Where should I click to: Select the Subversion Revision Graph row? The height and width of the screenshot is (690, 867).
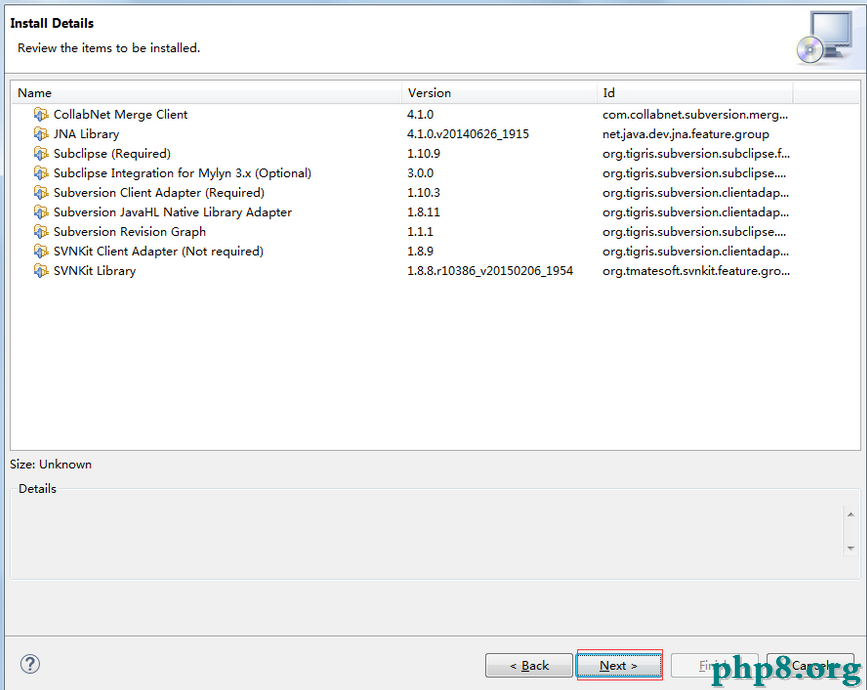click(435, 232)
